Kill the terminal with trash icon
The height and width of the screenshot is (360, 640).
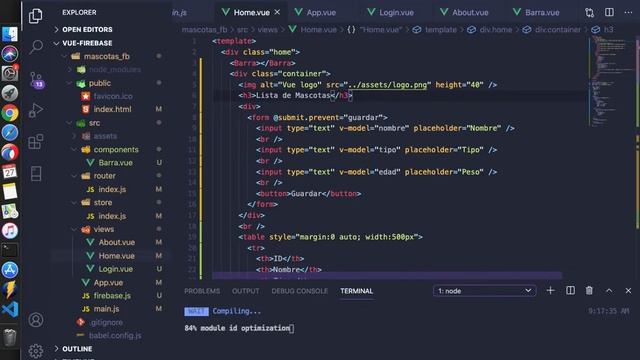[x=589, y=291]
